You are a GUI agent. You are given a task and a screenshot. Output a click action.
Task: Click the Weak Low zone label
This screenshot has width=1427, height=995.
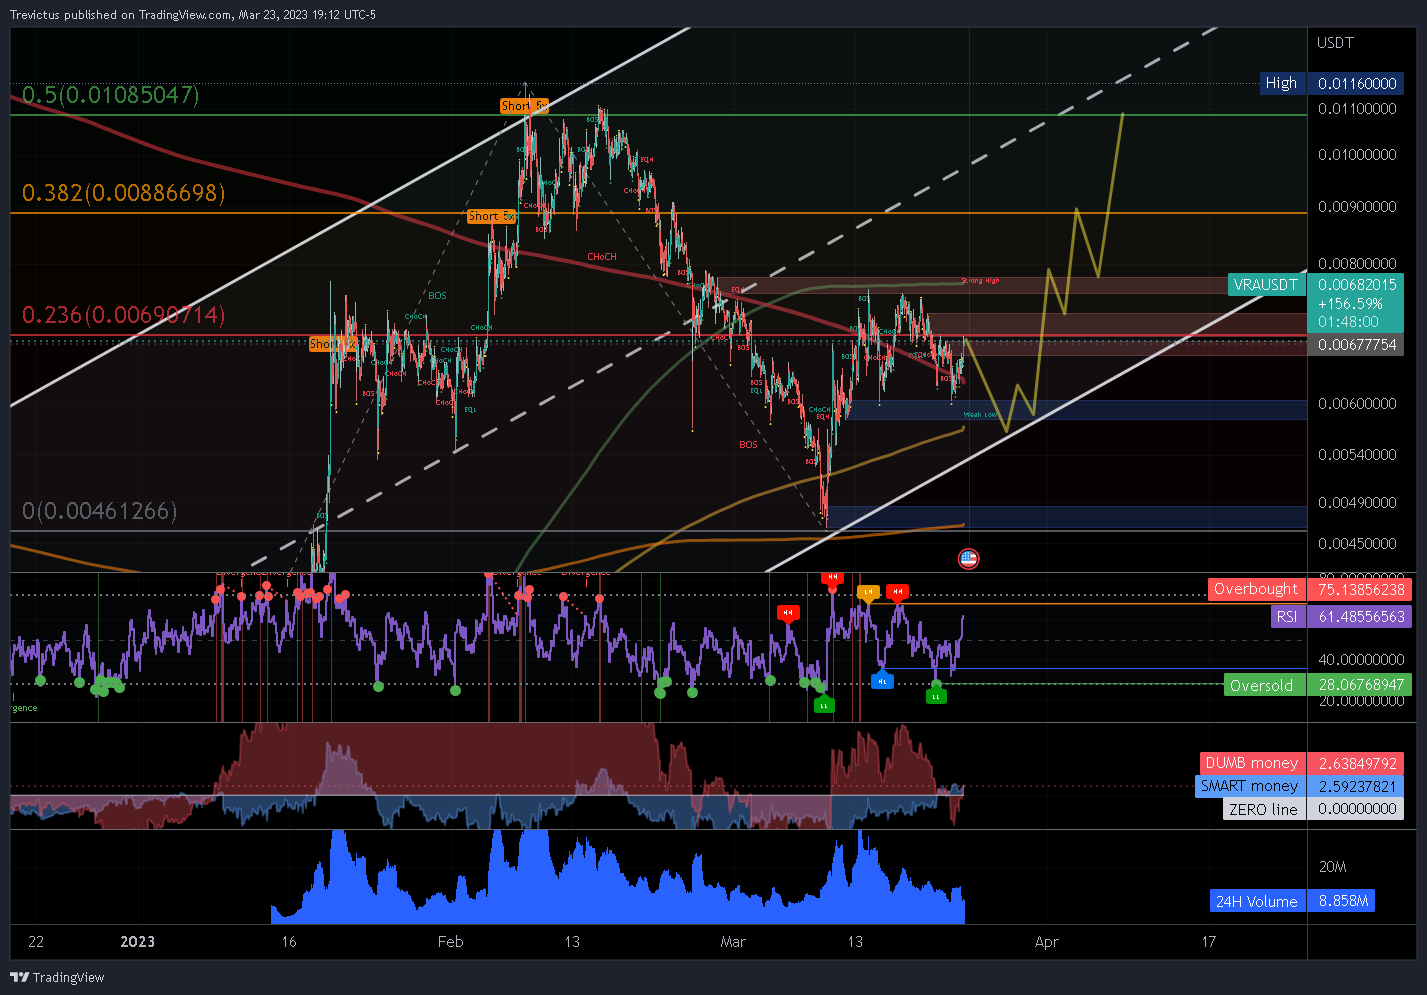(980, 414)
